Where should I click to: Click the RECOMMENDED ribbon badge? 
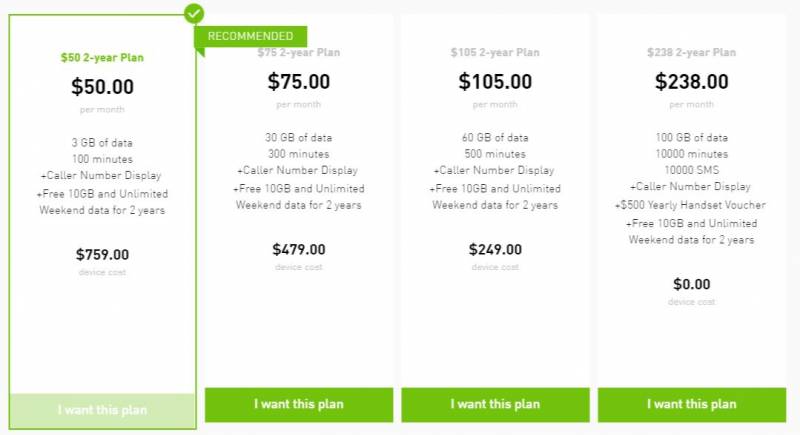[x=250, y=37]
